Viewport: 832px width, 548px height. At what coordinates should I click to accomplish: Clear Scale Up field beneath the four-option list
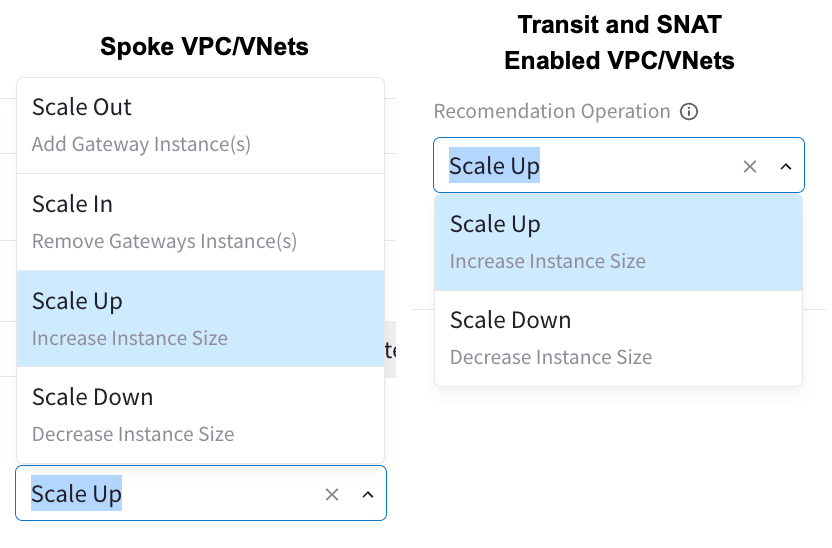tap(332, 494)
